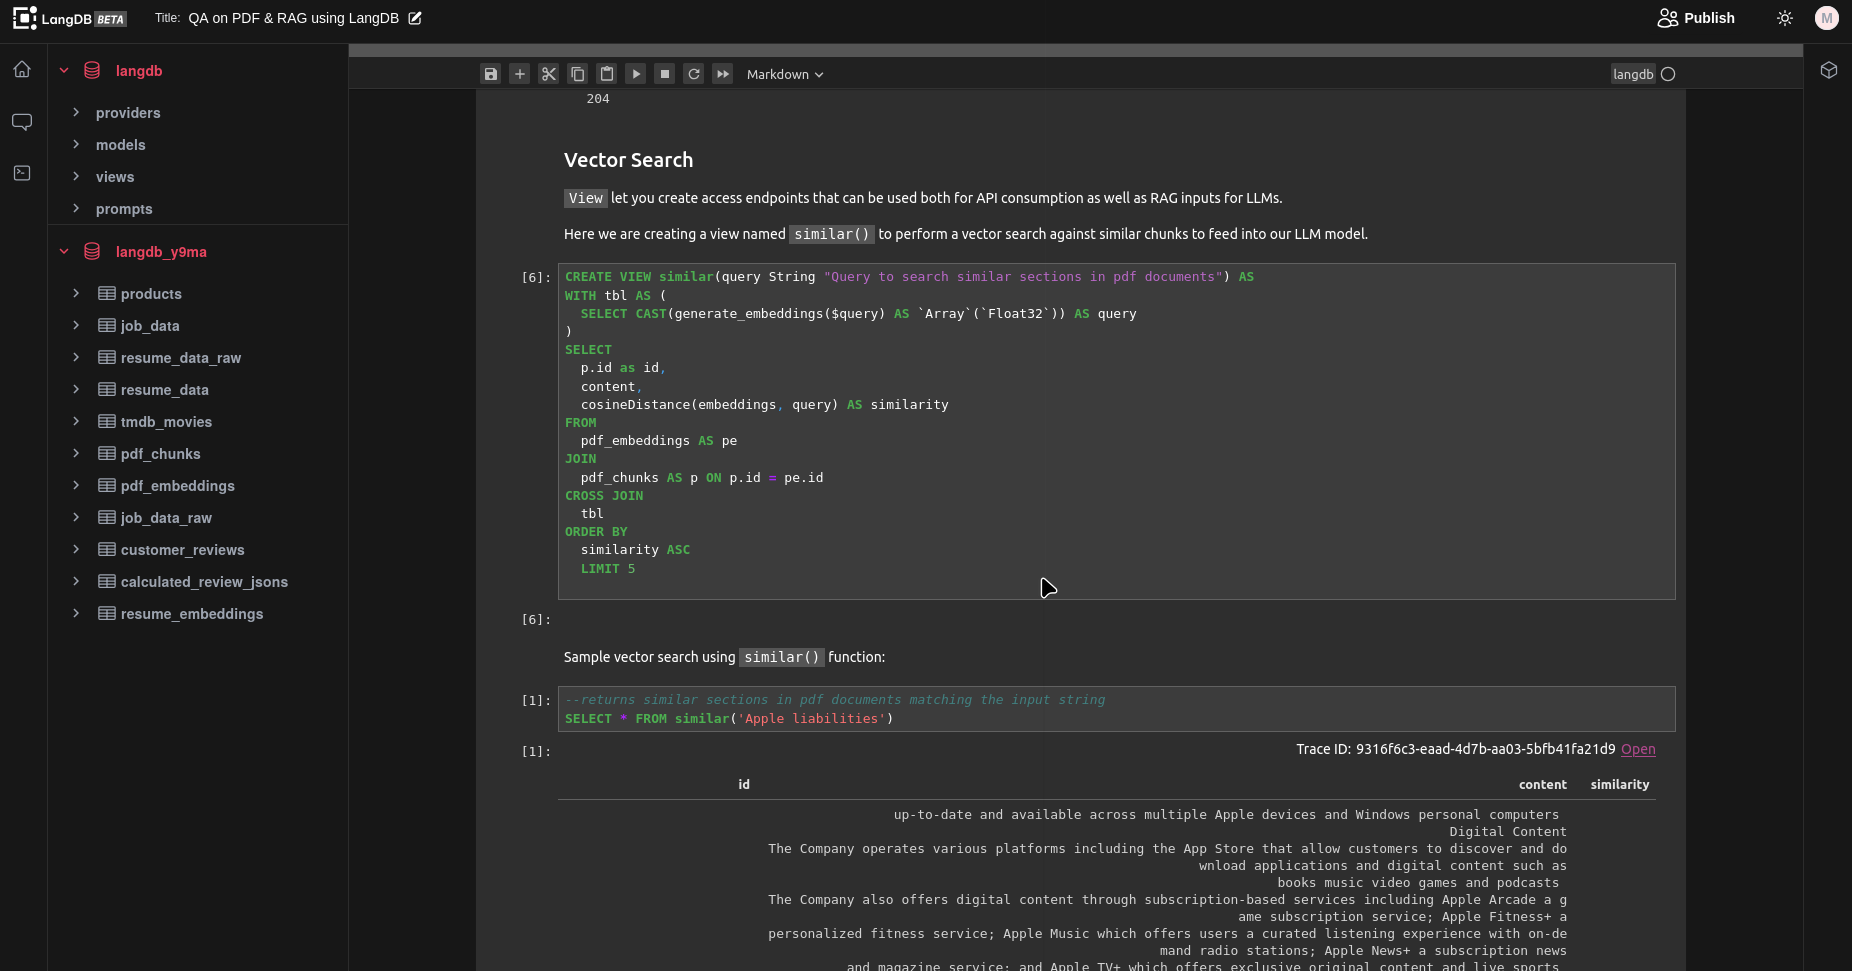Expand the resume_data_raw table
Viewport: 1852px width, 971px height.
[76, 358]
